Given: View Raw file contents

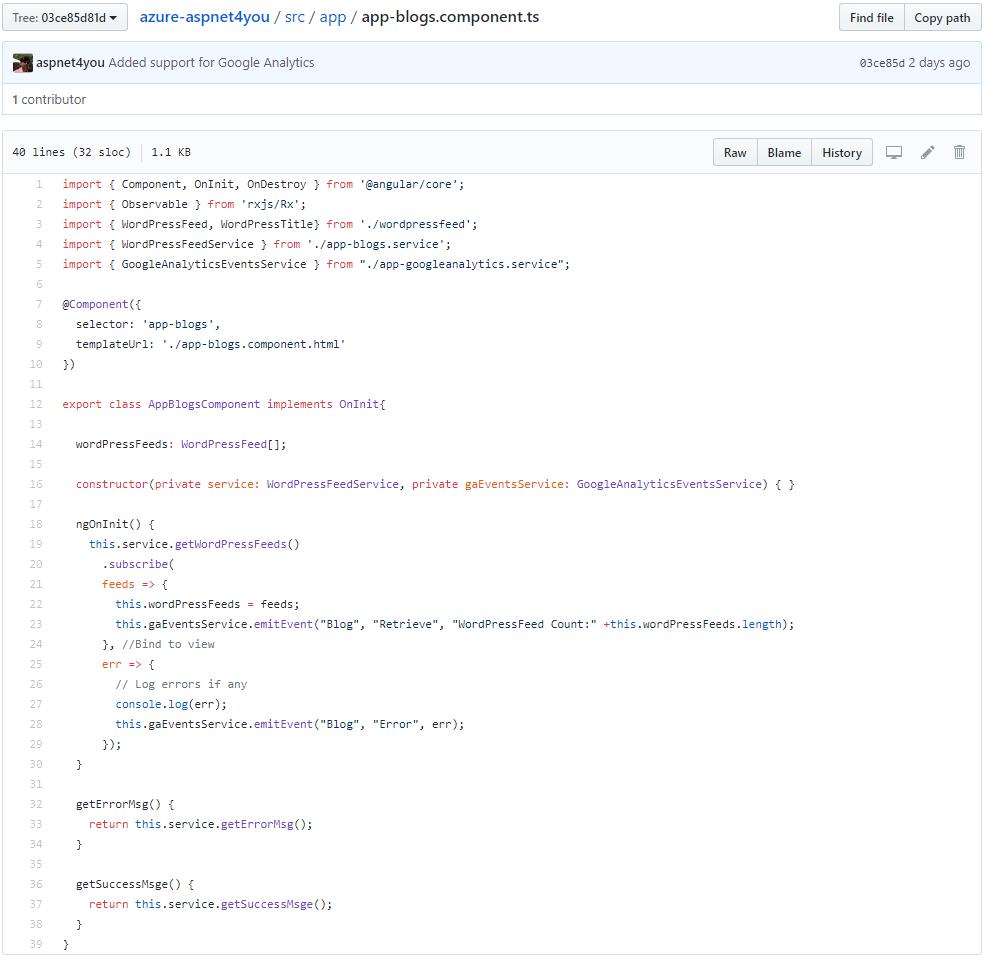Looking at the screenshot, I should [x=735, y=153].
